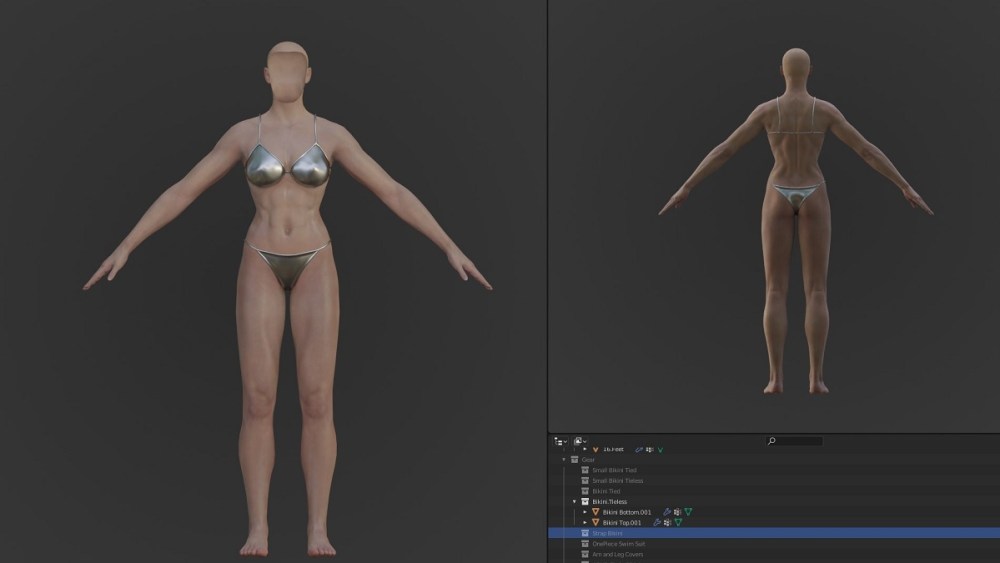This screenshot has height=563, width=1000.
Task: Select the OnePiece Swim Suit collection
Action: click(x=618, y=544)
